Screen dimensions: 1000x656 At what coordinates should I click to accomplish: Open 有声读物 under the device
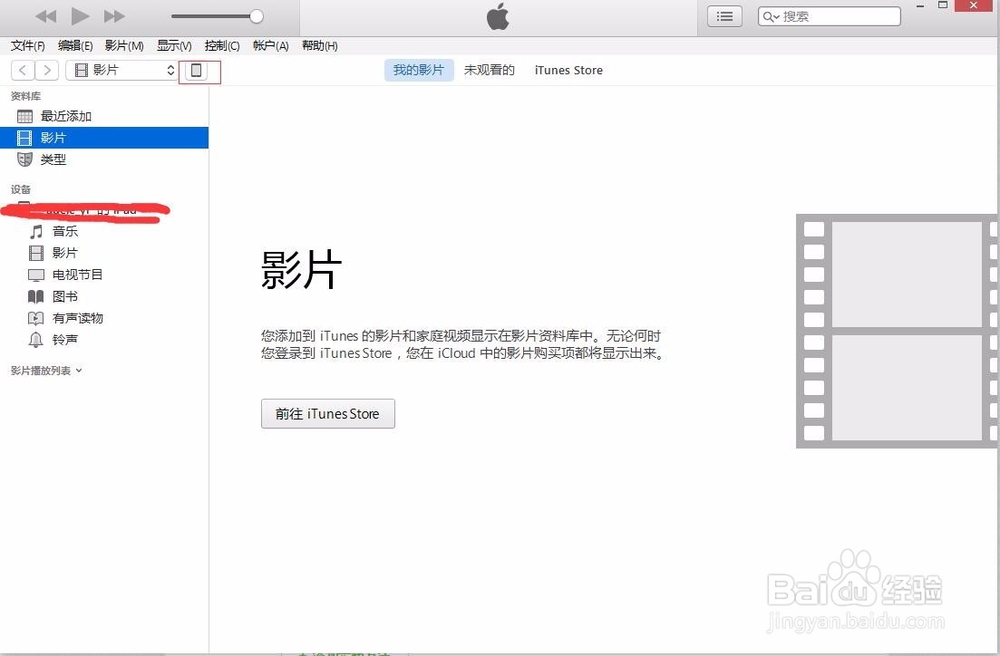click(x=77, y=318)
